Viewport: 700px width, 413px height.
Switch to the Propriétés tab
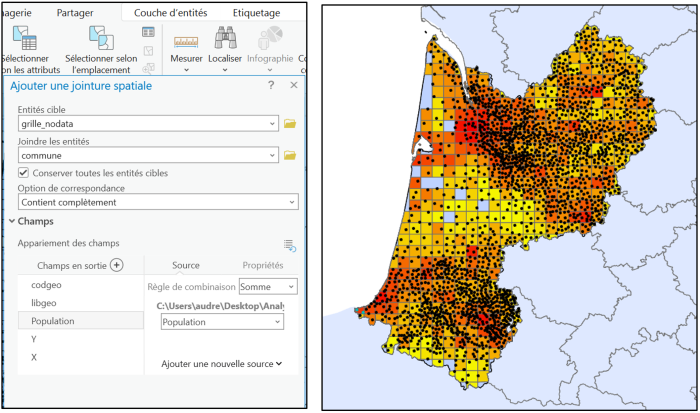point(262,265)
